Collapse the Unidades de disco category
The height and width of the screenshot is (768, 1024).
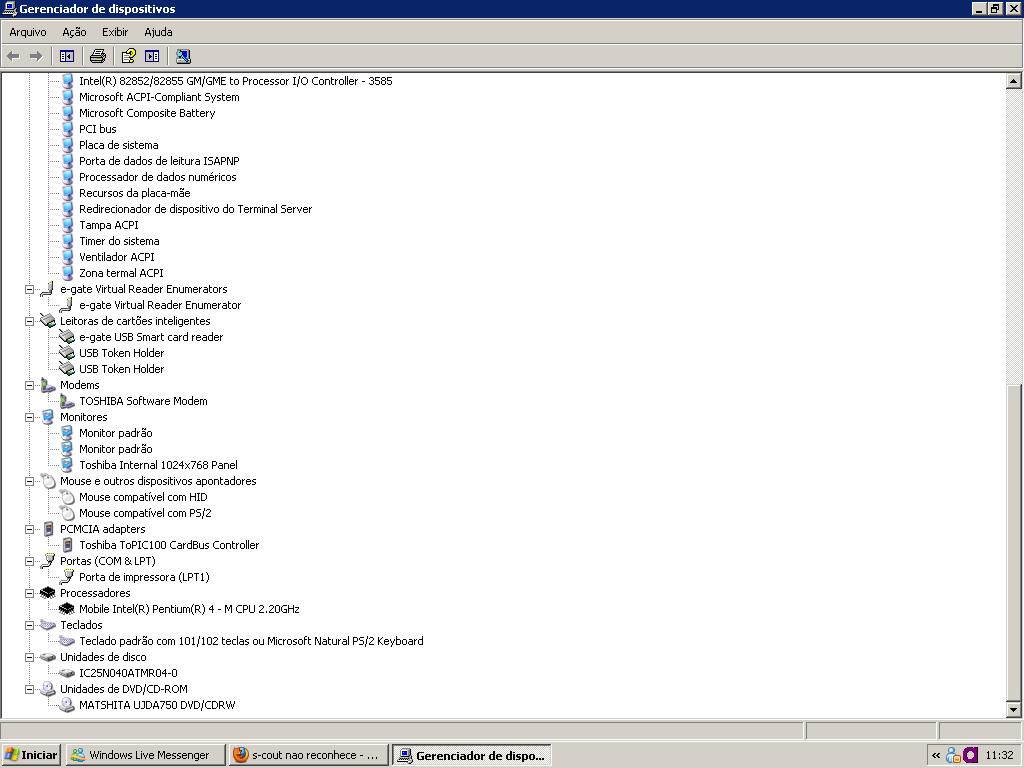click(29, 658)
